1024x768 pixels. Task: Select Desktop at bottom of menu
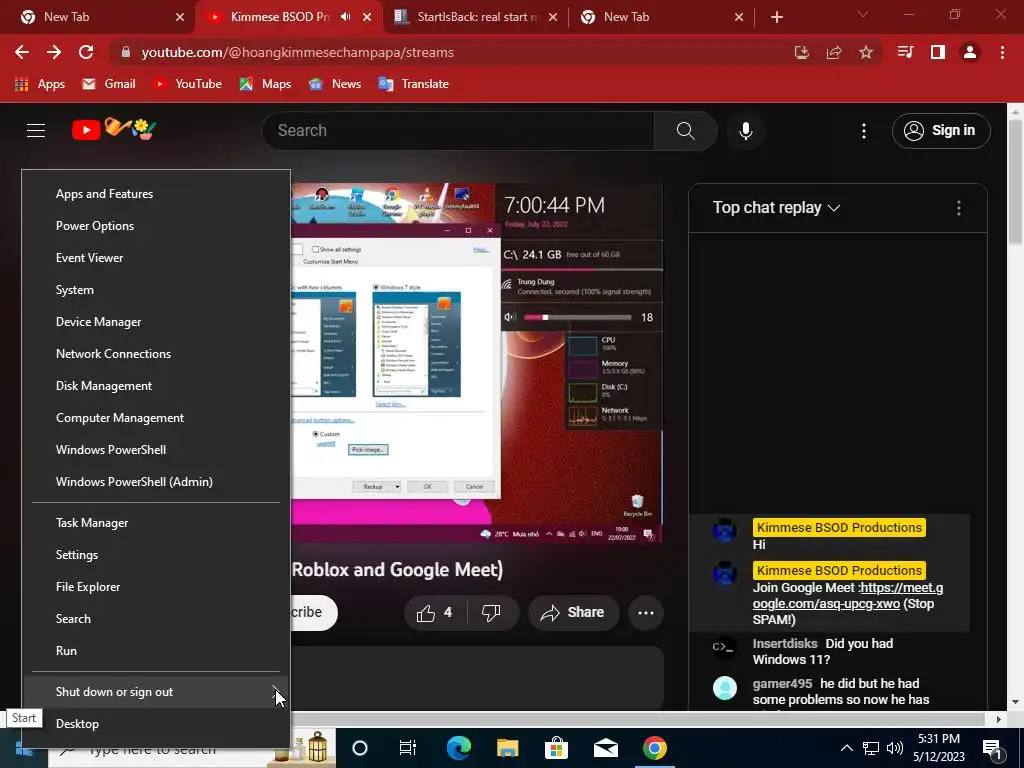click(157, 724)
